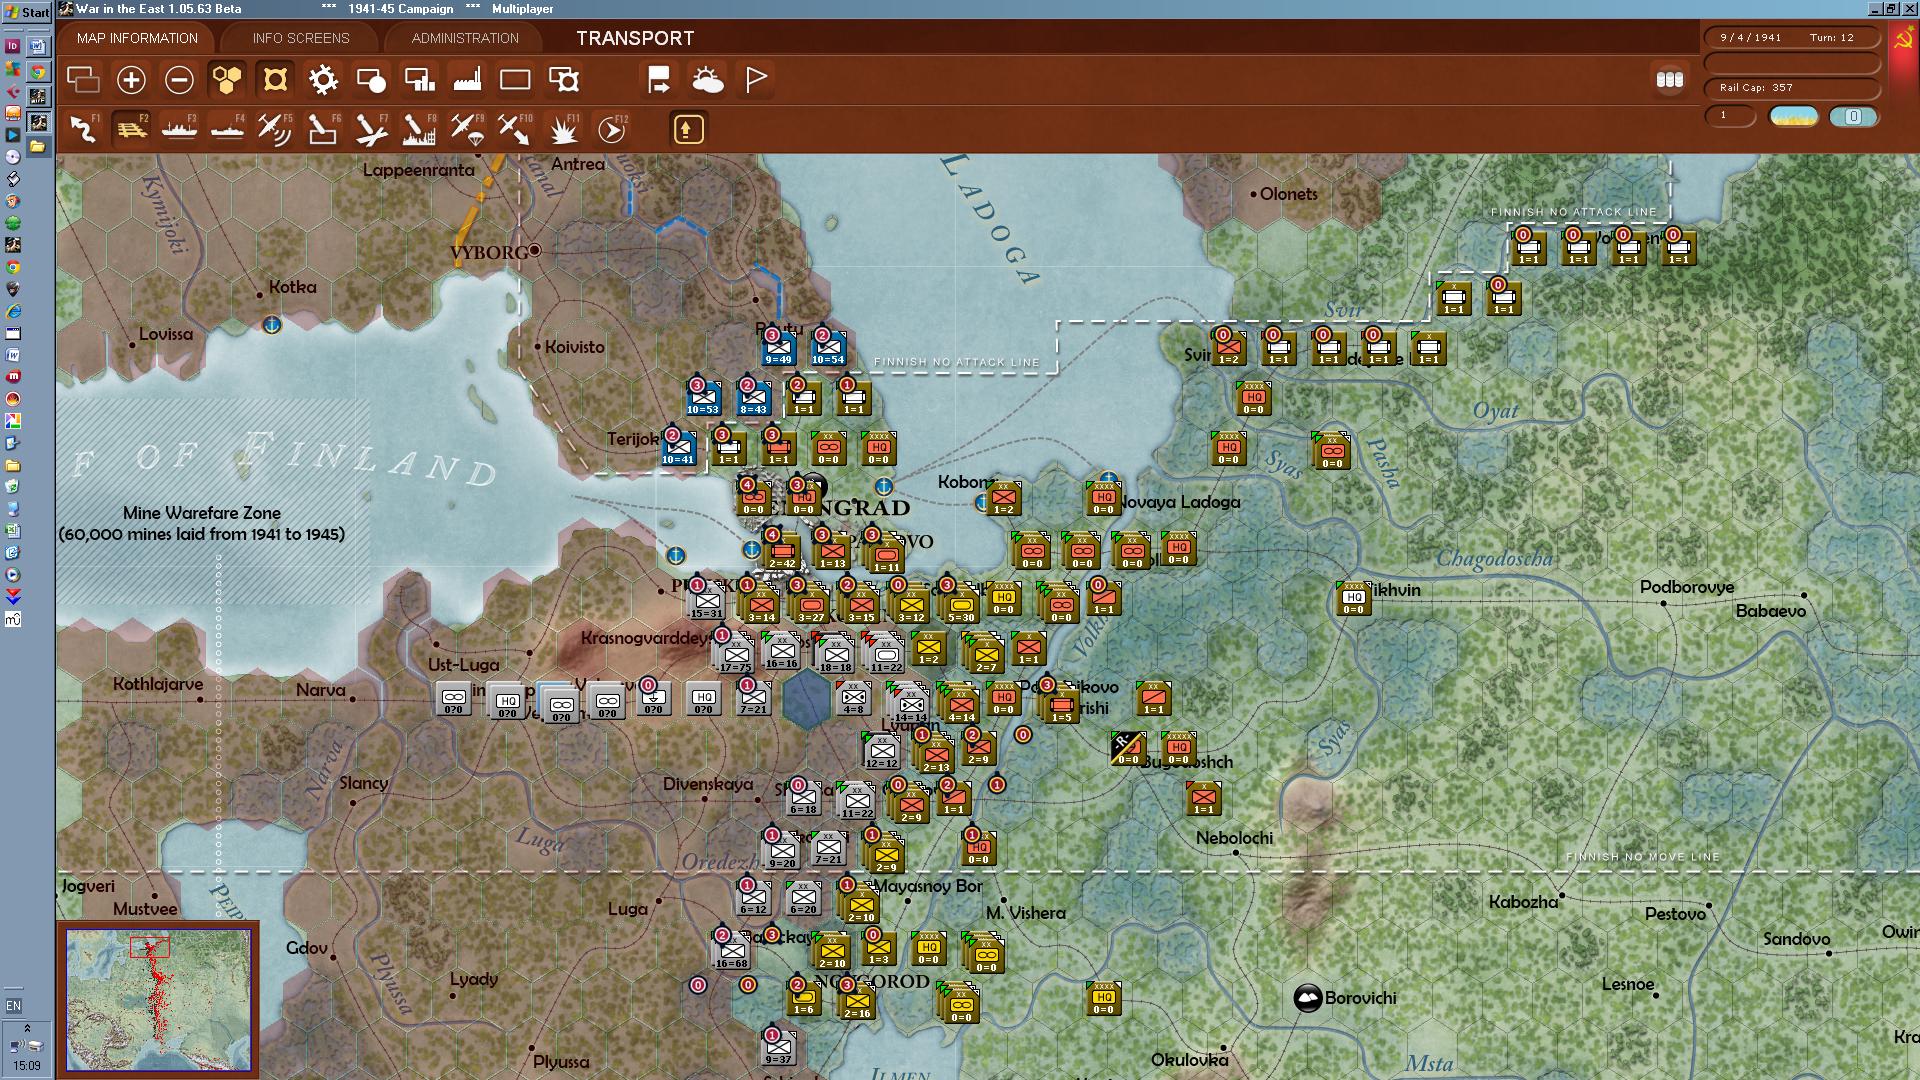The width and height of the screenshot is (1920, 1080).
Task: Click the yellow up-arrow box toolbar button
Action: tap(688, 129)
